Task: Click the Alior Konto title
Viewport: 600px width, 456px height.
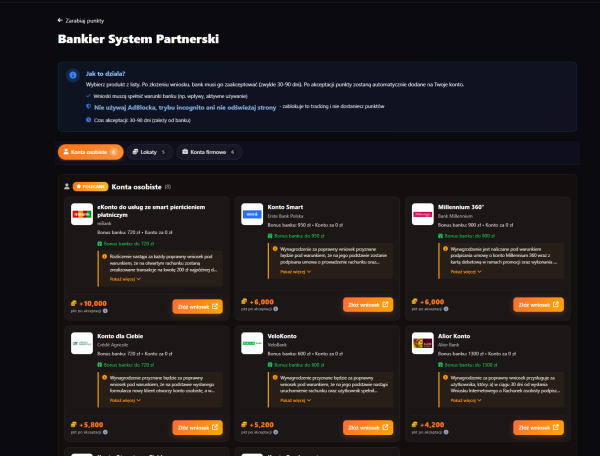Action: (x=454, y=336)
